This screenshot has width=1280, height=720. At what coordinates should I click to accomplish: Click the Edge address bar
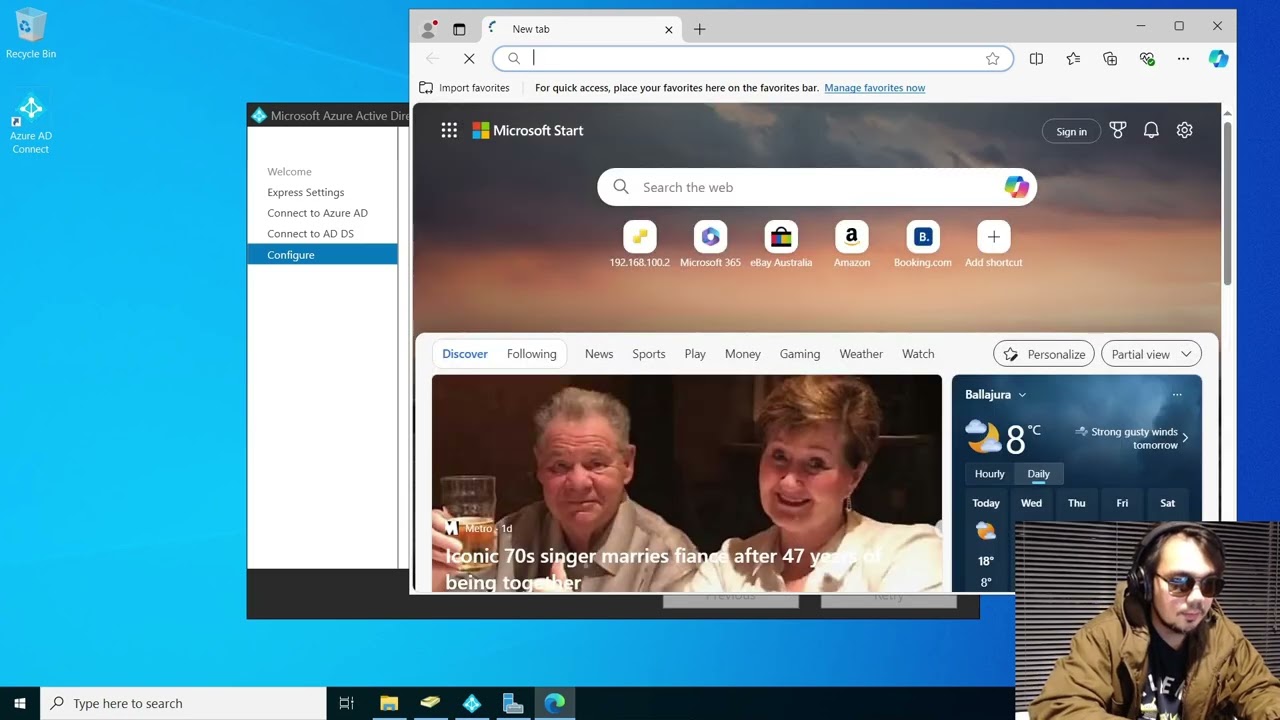coord(755,58)
